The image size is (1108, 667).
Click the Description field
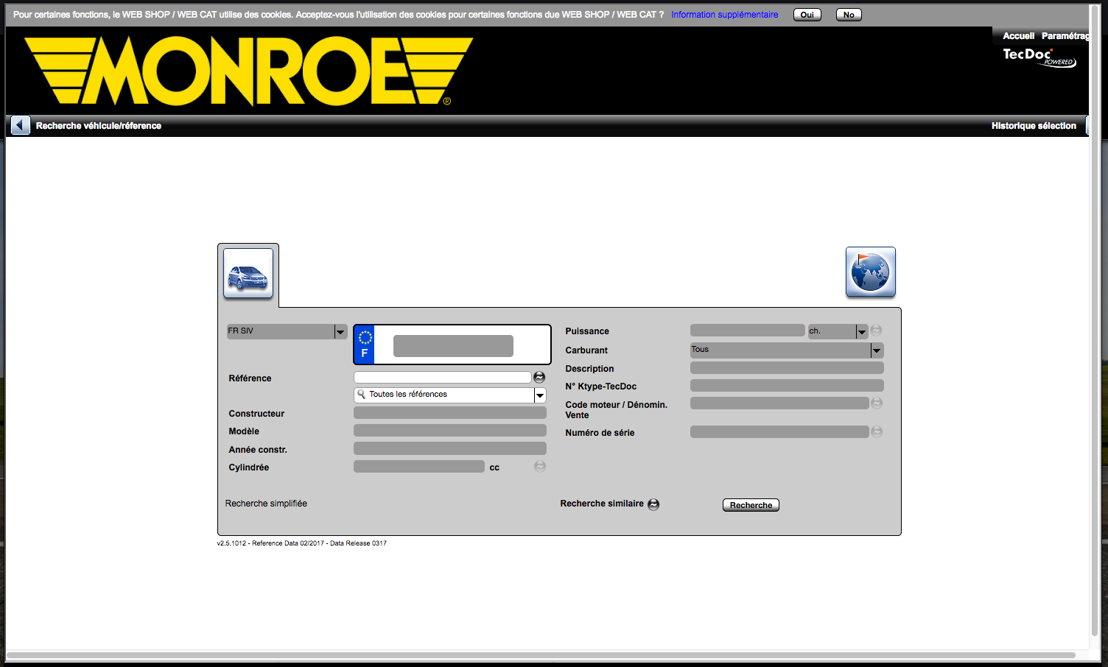click(787, 368)
